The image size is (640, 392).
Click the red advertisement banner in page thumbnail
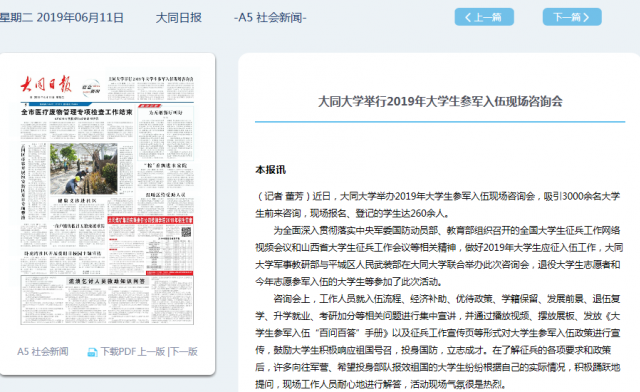150,220
